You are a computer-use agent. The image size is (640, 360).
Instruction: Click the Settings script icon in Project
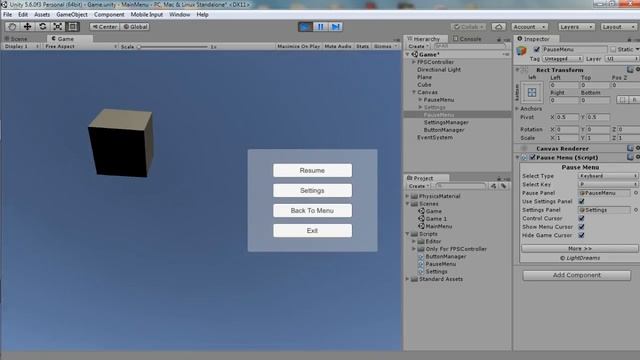click(x=421, y=271)
